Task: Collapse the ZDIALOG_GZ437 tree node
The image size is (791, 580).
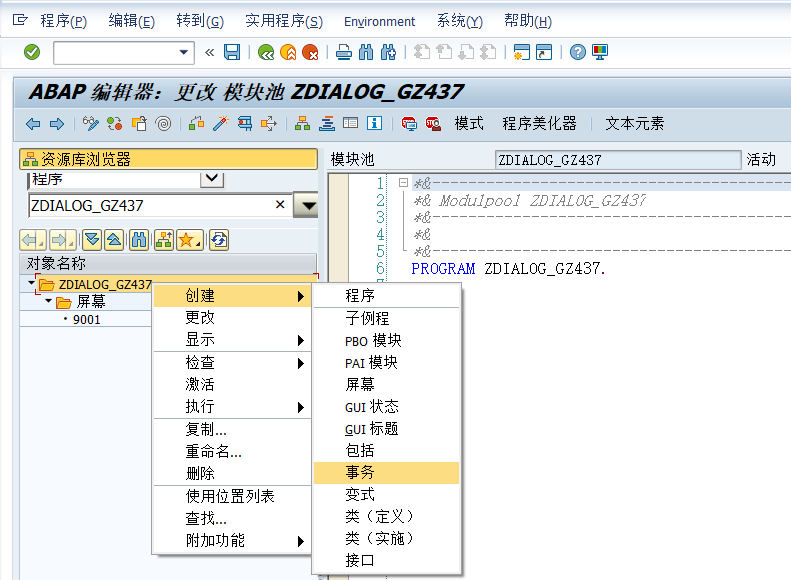Action: [x=31, y=283]
